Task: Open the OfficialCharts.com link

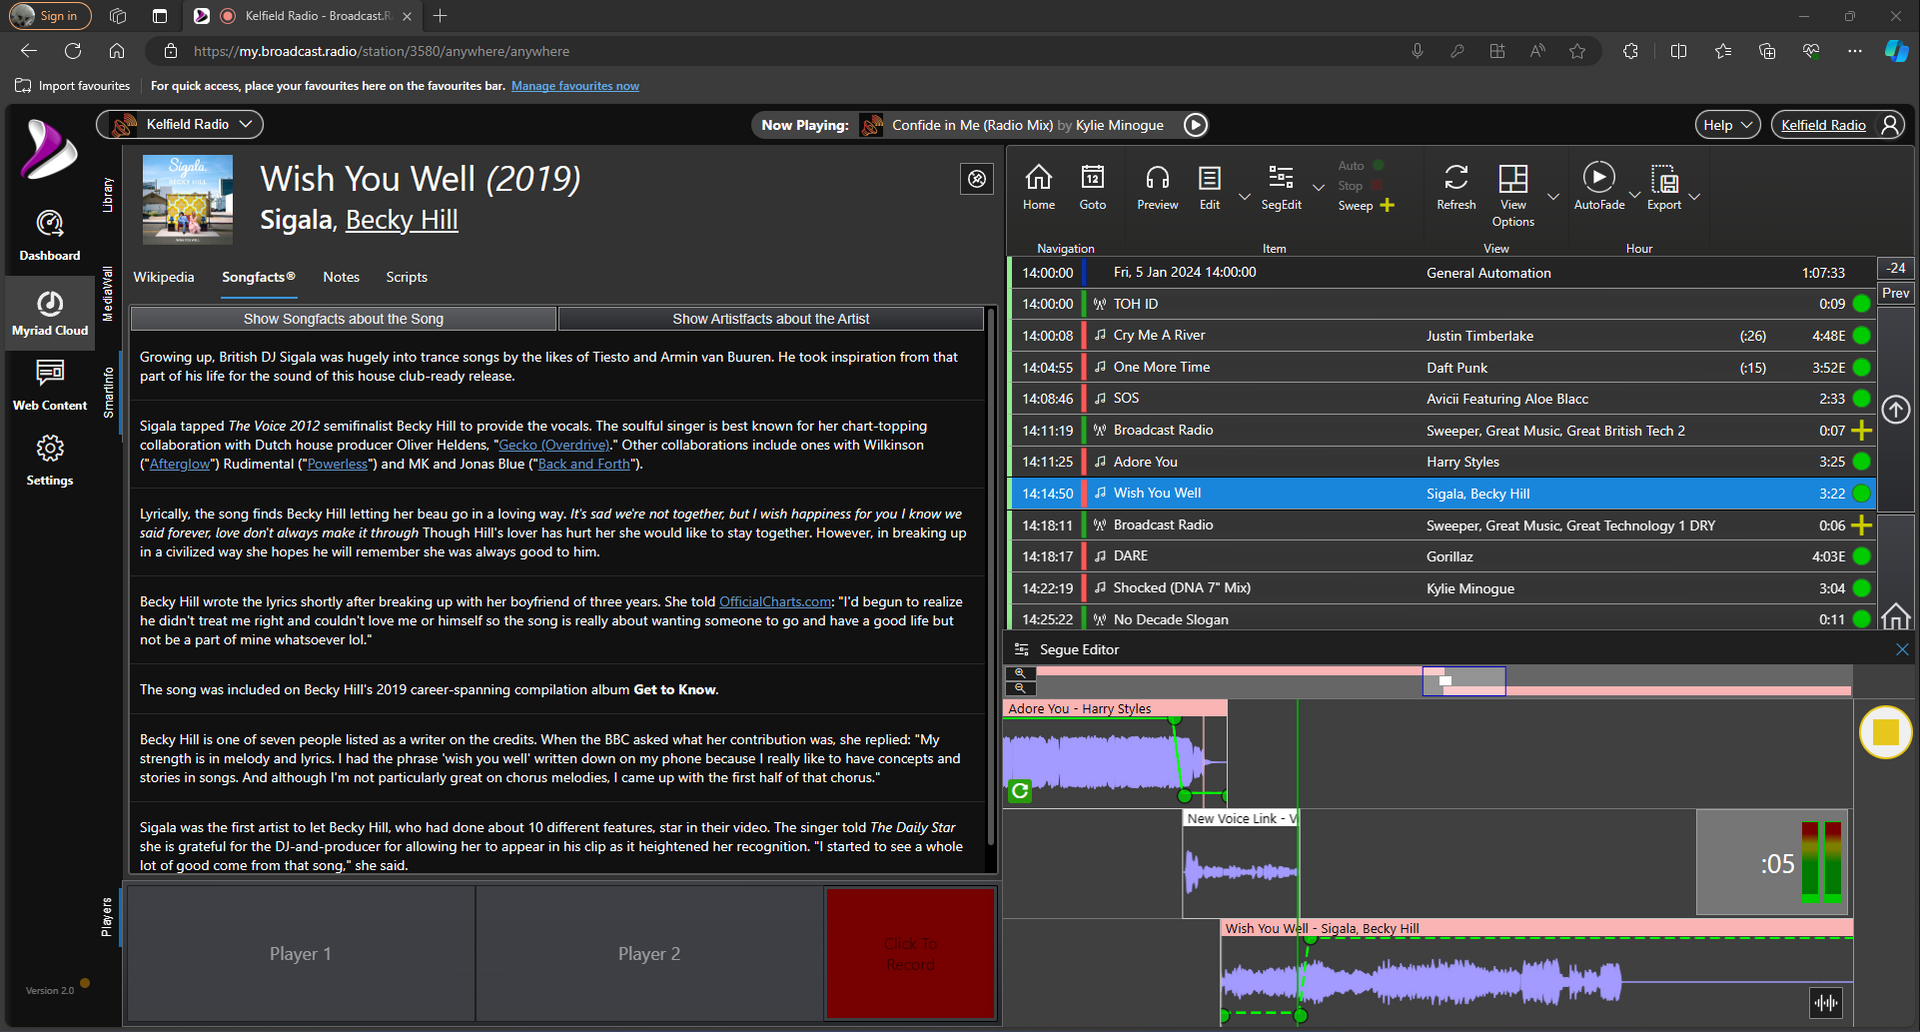Action: coord(775,601)
